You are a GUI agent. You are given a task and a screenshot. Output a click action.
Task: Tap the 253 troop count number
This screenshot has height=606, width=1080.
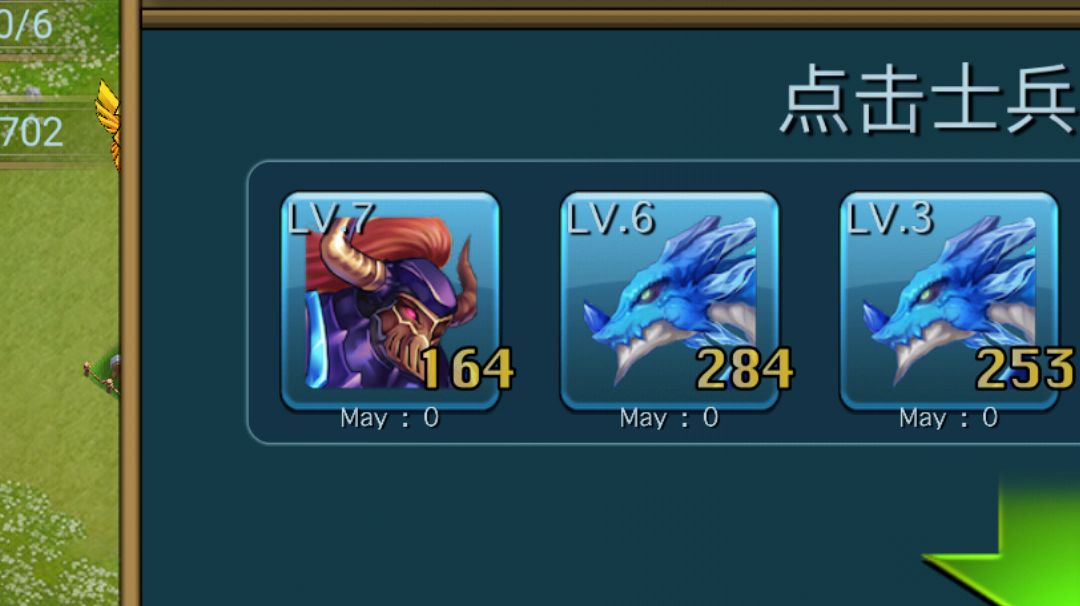click(x=1025, y=369)
